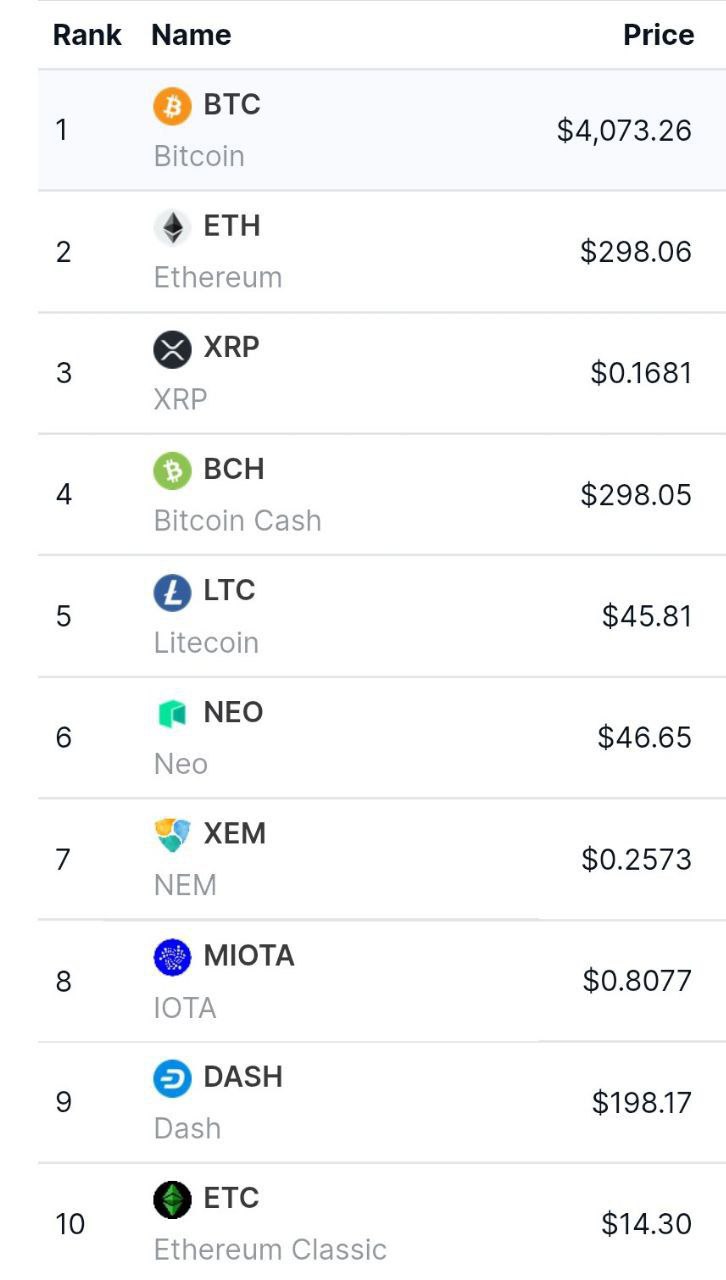Click the $198.17 Dash price

tap(642, 1103)
